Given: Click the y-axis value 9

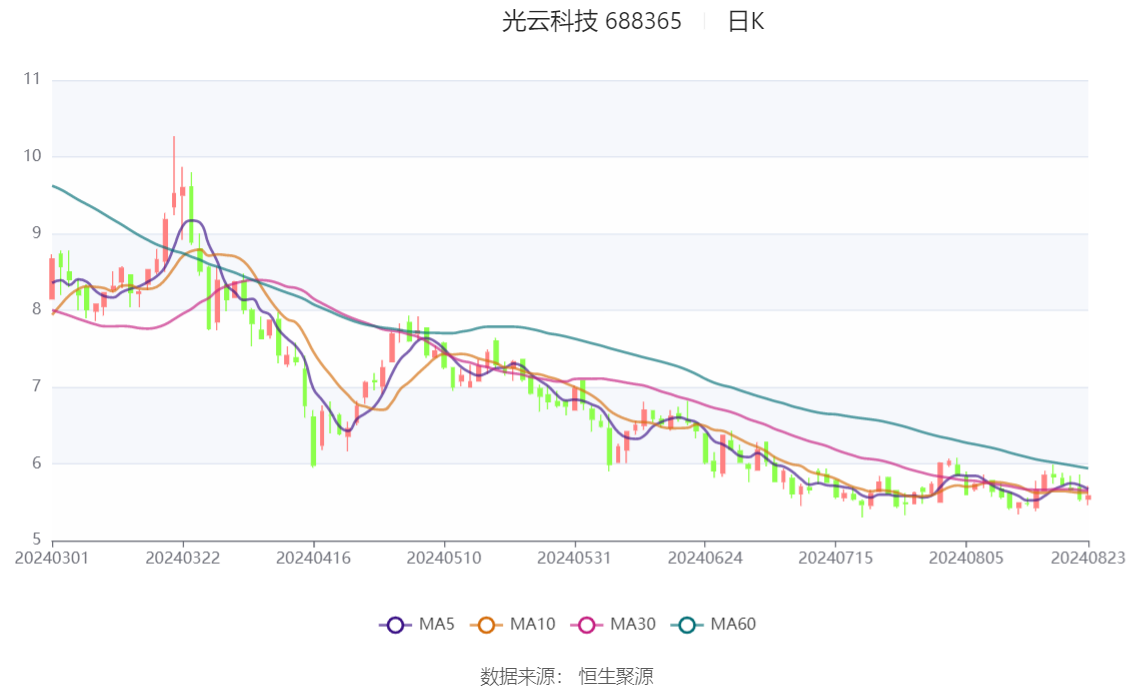Looking at the screenshot, I should [36, 233].
